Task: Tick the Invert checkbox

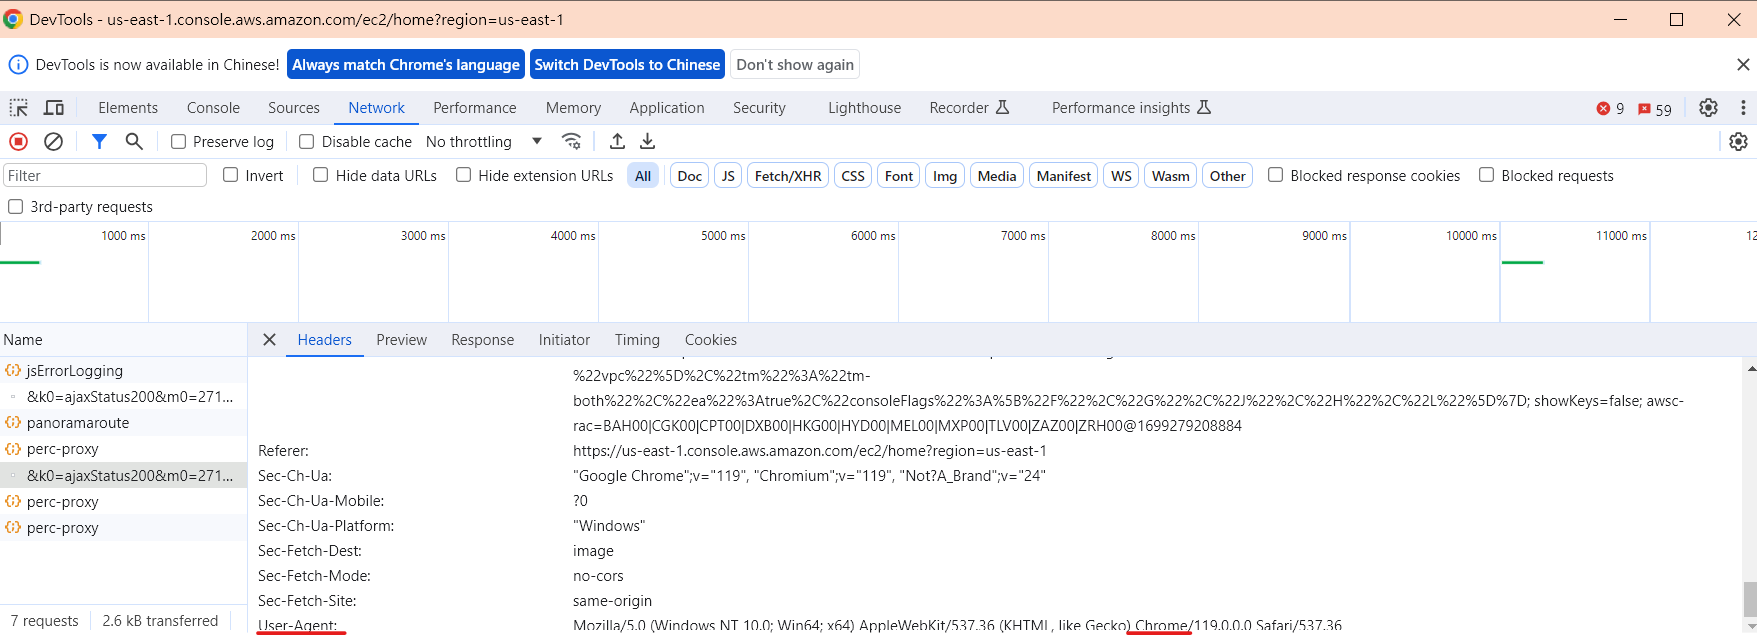Action: [231, 175]
